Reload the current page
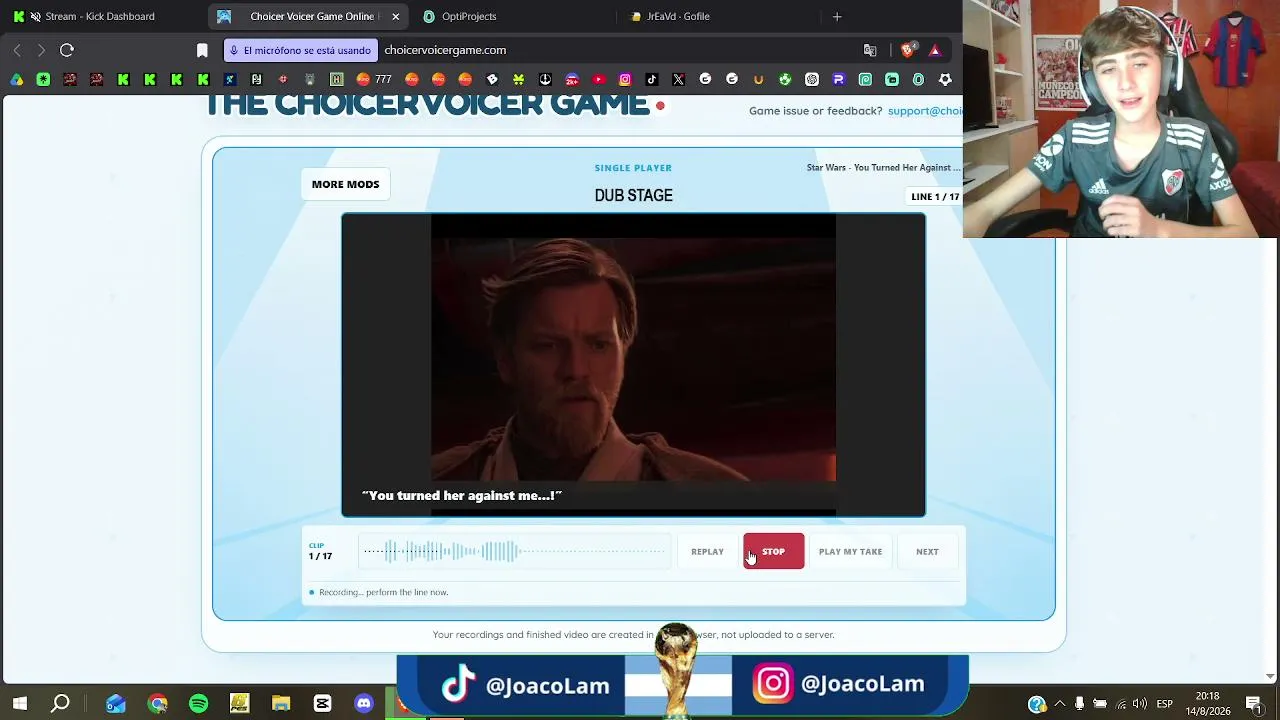Image resolution: width=1280 pixels, height=720 pixels. click(67, 50)
